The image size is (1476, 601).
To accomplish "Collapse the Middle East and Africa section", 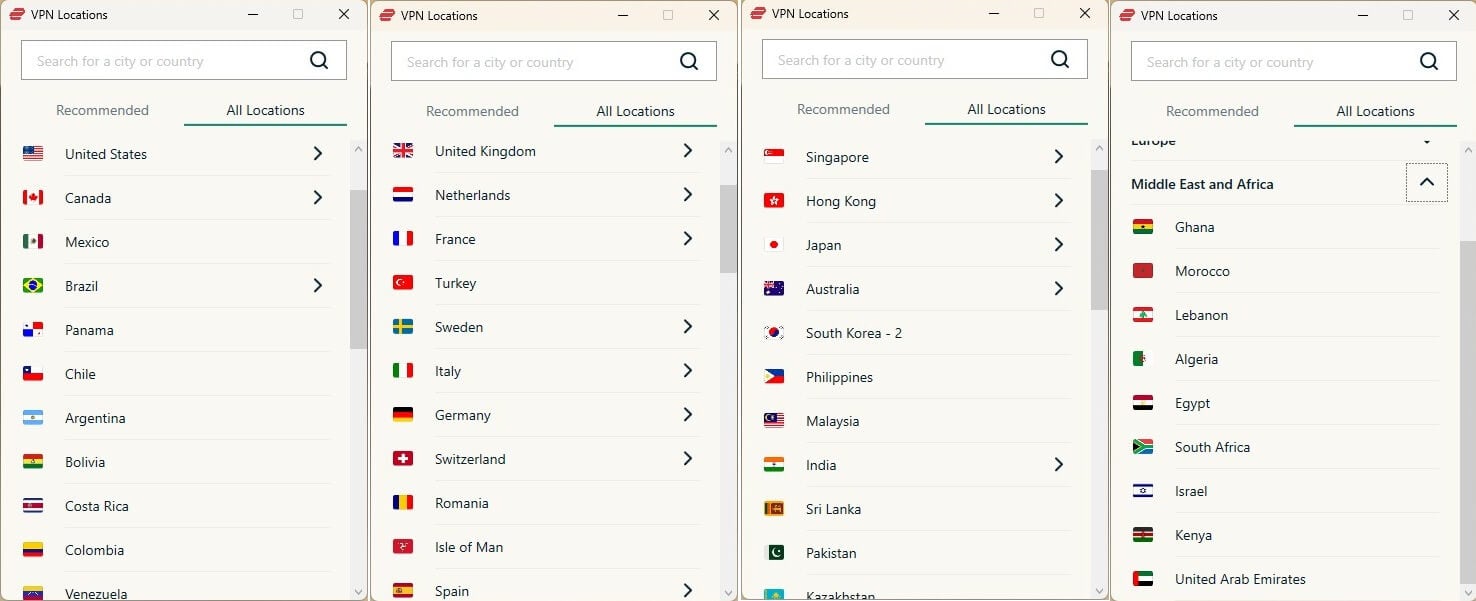I will 1427,183.
